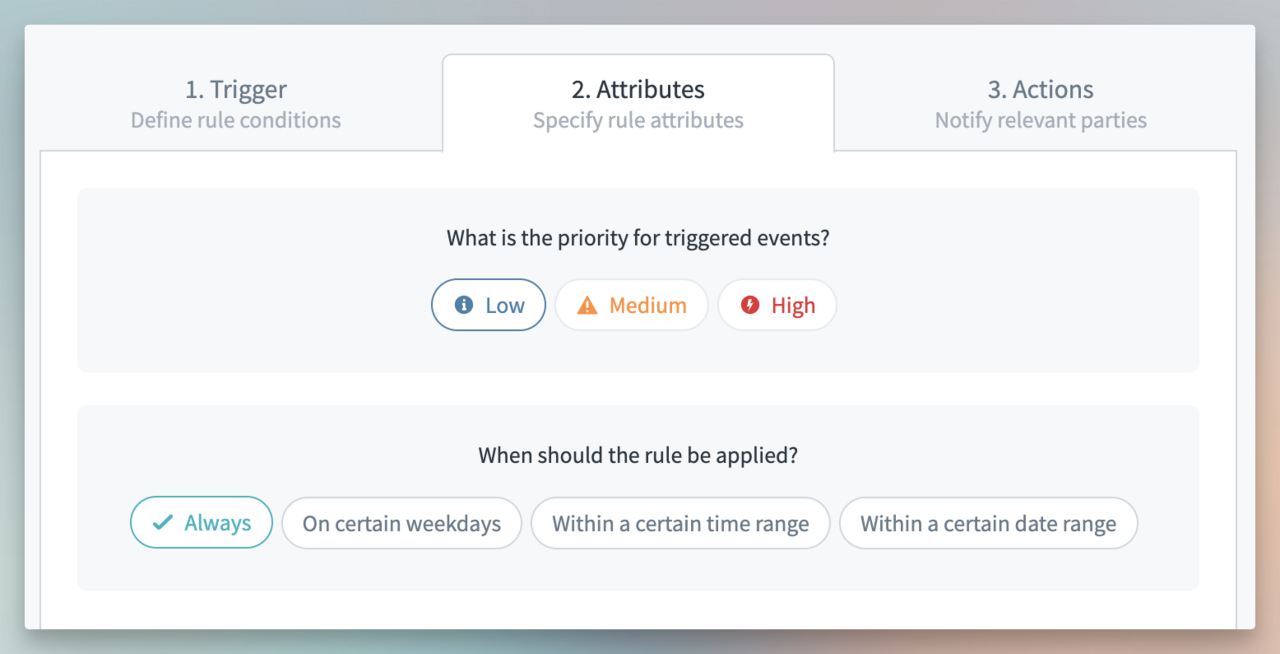Image resolution: width=1280 pixels, height=654 pixels.
Task: Click the orange warning triangle icon
Action: [x=587, y=305]
